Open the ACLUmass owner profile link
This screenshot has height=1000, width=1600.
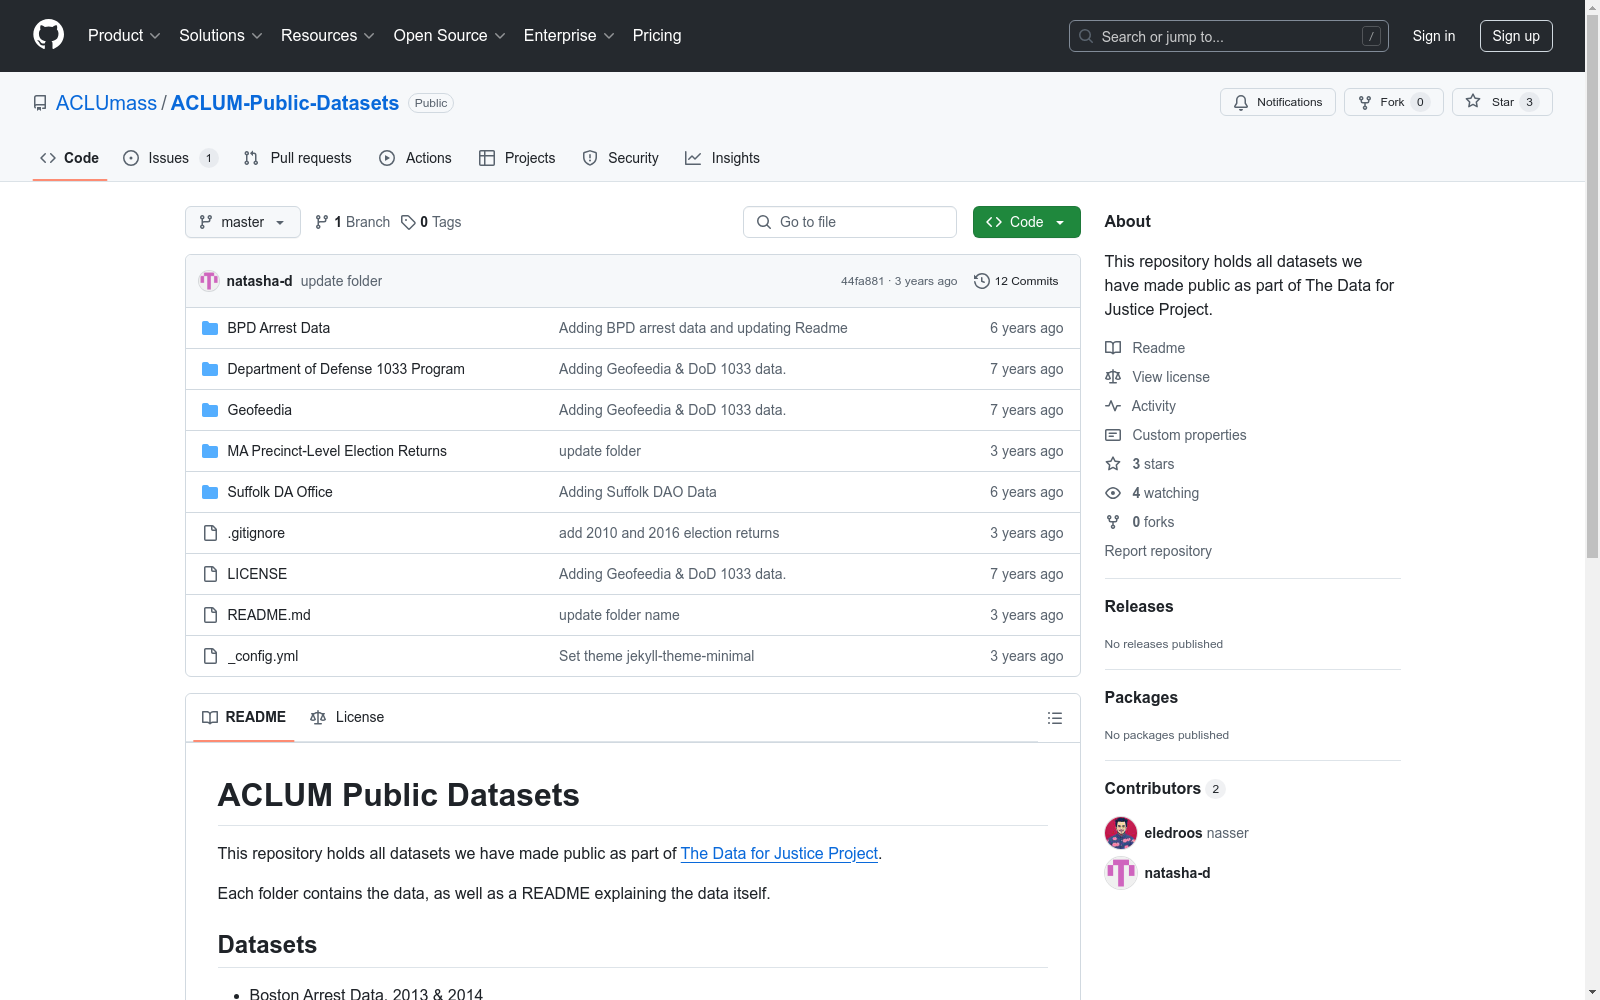tap(106, 103)
